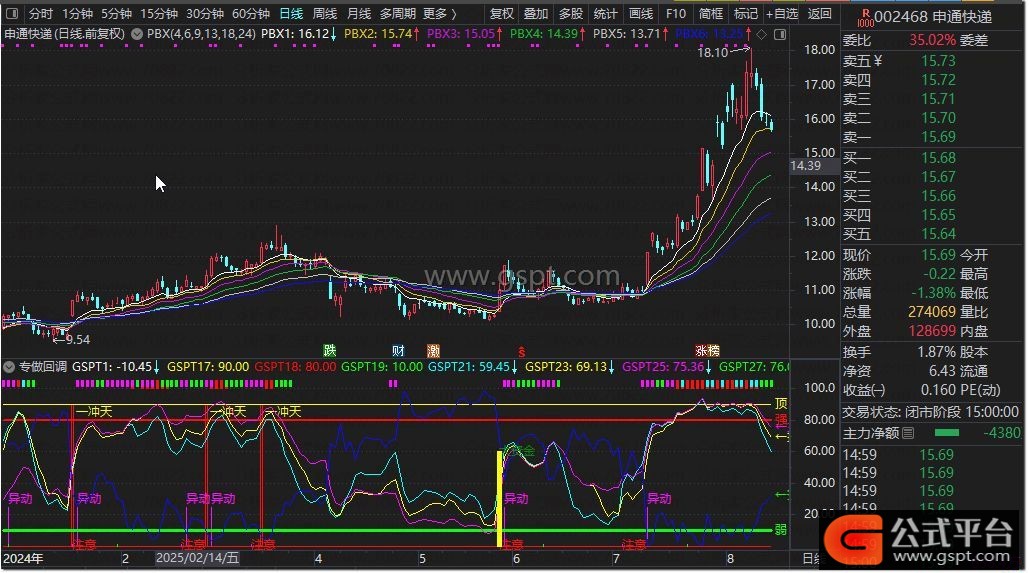The image size is (1029, 573).
Task: Add stock via +自选 button
Action: [781, 14]
